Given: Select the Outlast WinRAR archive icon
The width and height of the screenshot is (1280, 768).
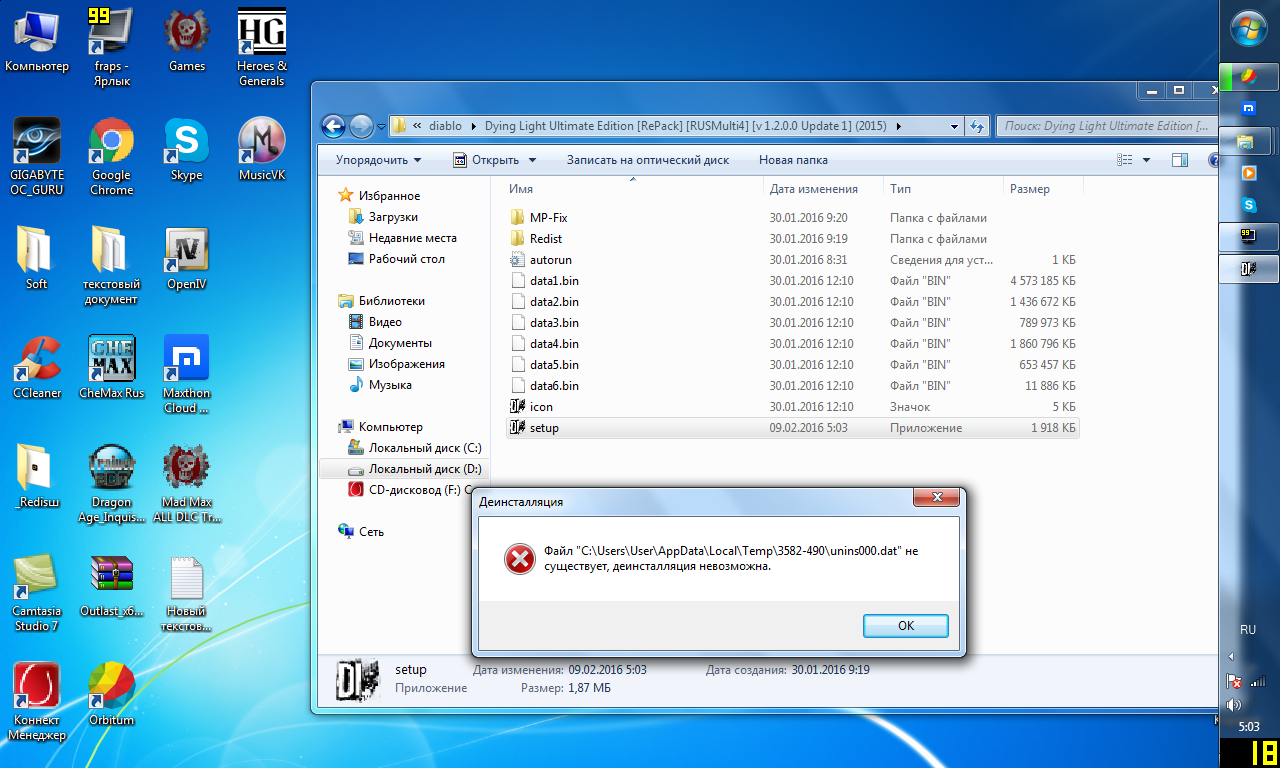Looking at the screenshot, I should 111,579.
